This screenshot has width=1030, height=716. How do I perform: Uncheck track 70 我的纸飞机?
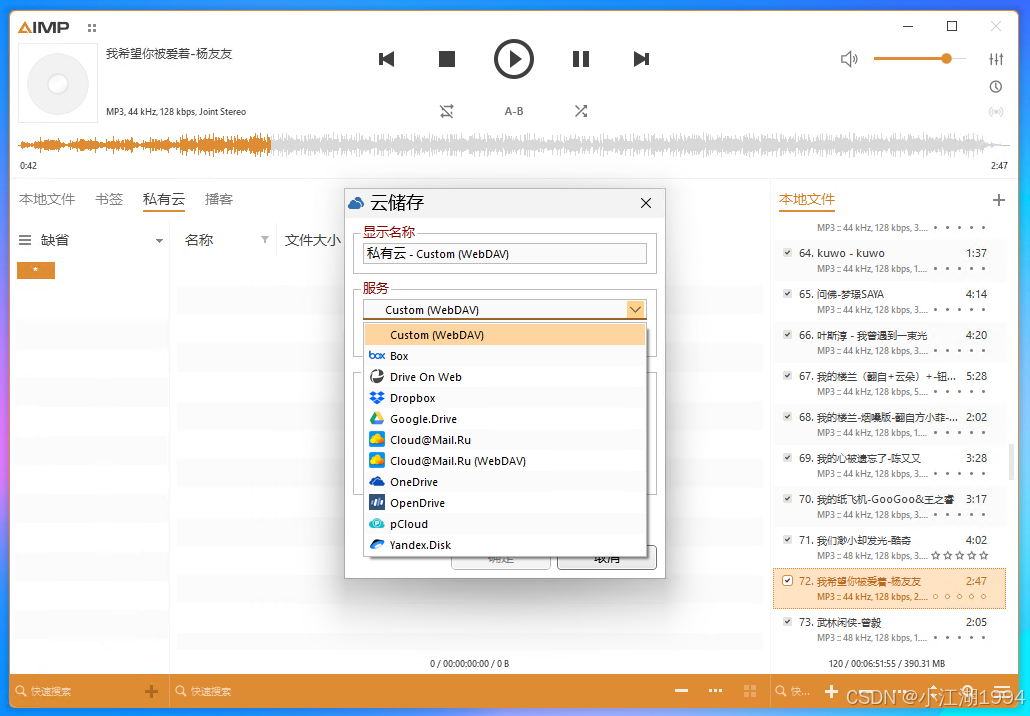(x=787, y=499)
